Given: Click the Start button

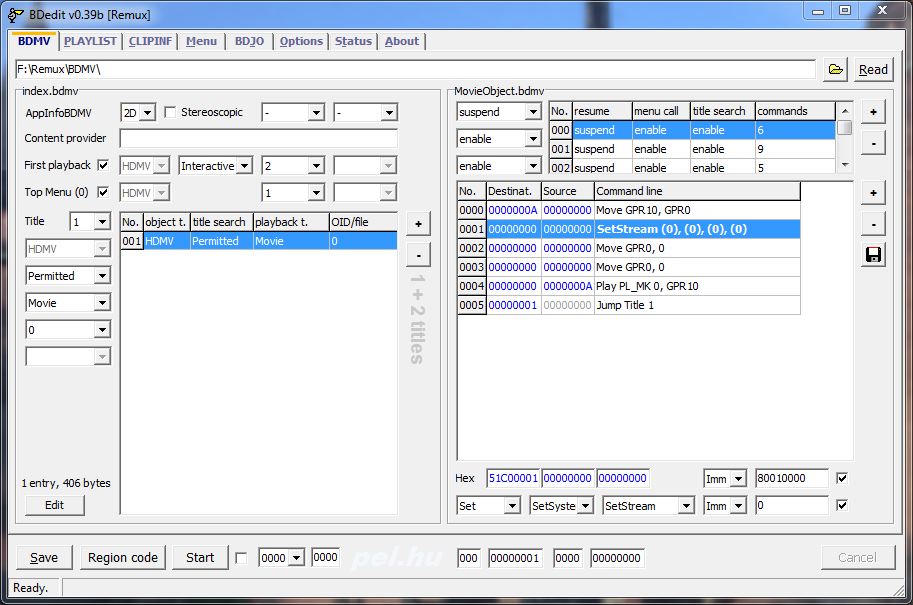Looking at the screenshot, I should pyautogui.click(x=200, y=558).
